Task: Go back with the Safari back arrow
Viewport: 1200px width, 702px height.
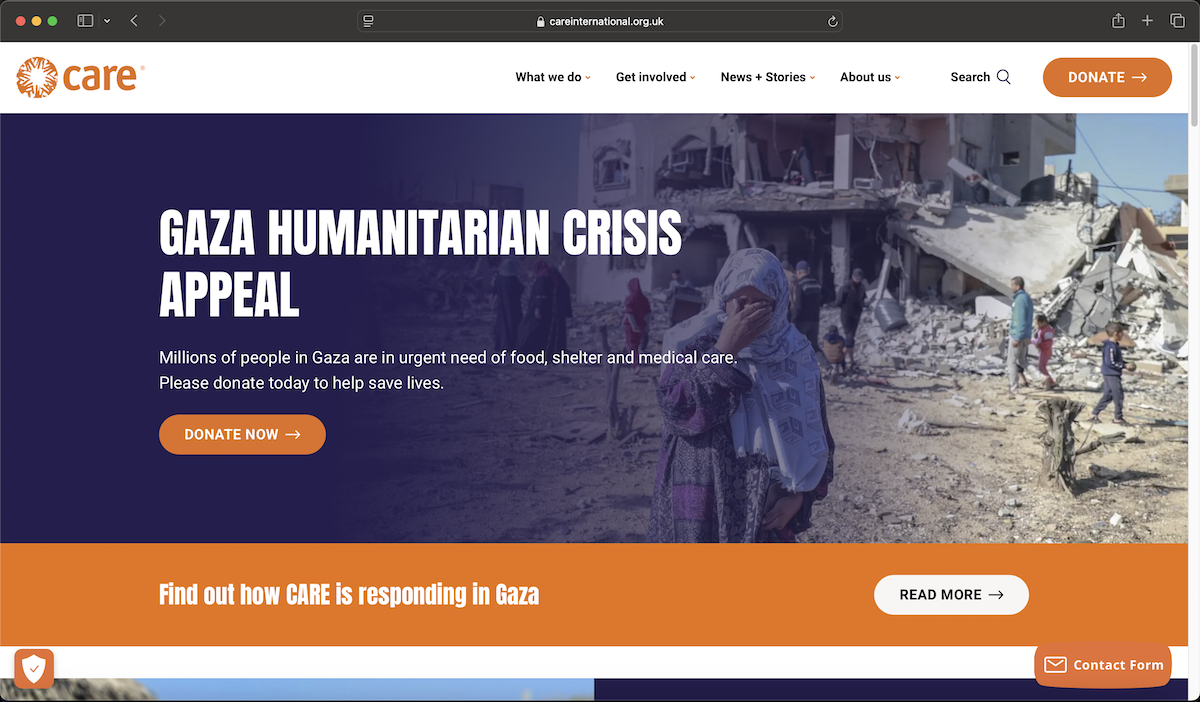Action: coord(134,21)
